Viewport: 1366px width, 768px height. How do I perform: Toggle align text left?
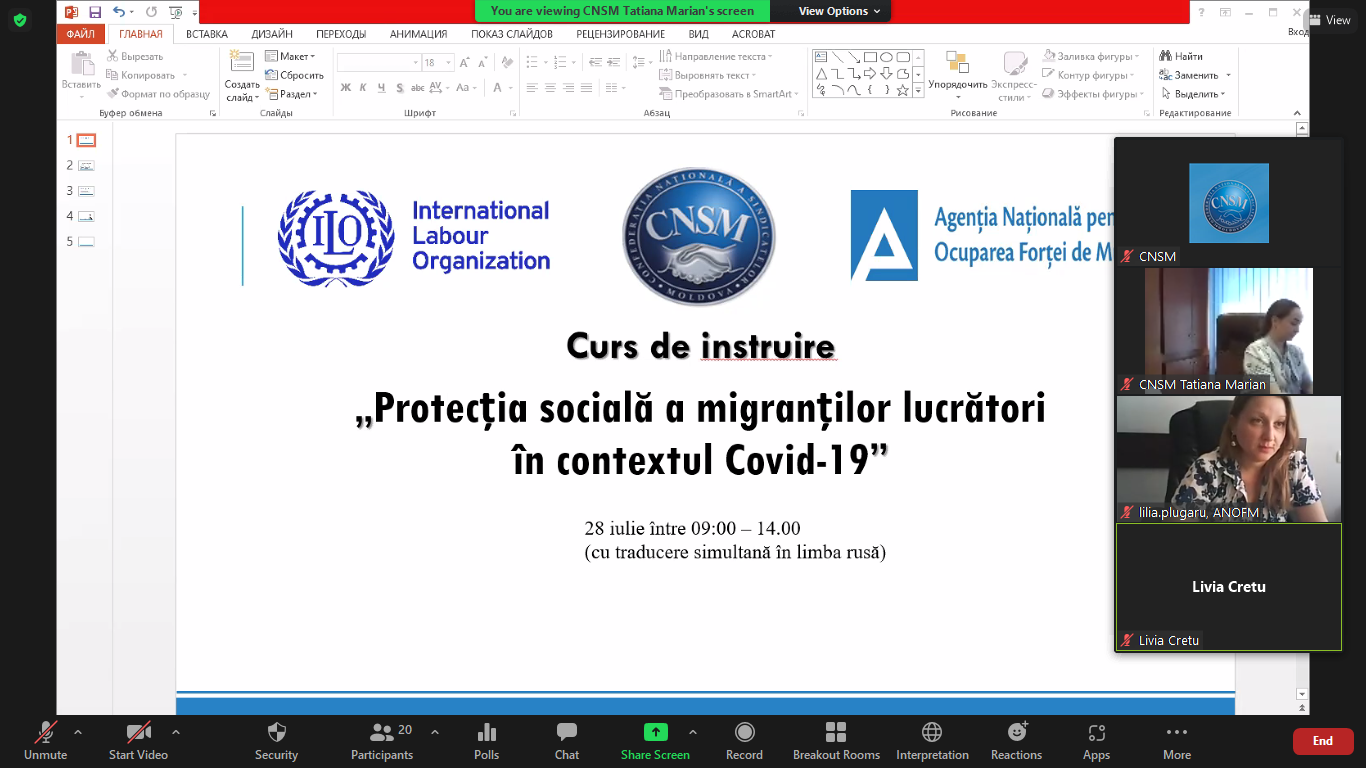(x=532, y=88)
